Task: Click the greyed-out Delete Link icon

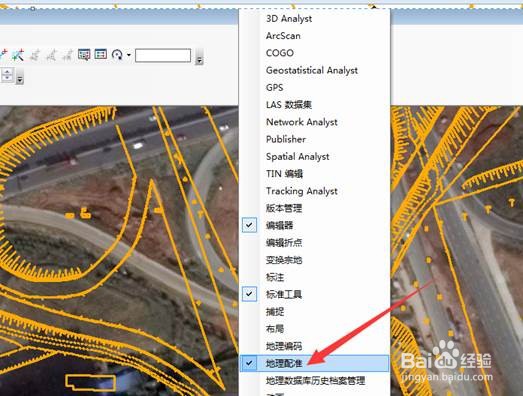Action: tap(68, 55)
